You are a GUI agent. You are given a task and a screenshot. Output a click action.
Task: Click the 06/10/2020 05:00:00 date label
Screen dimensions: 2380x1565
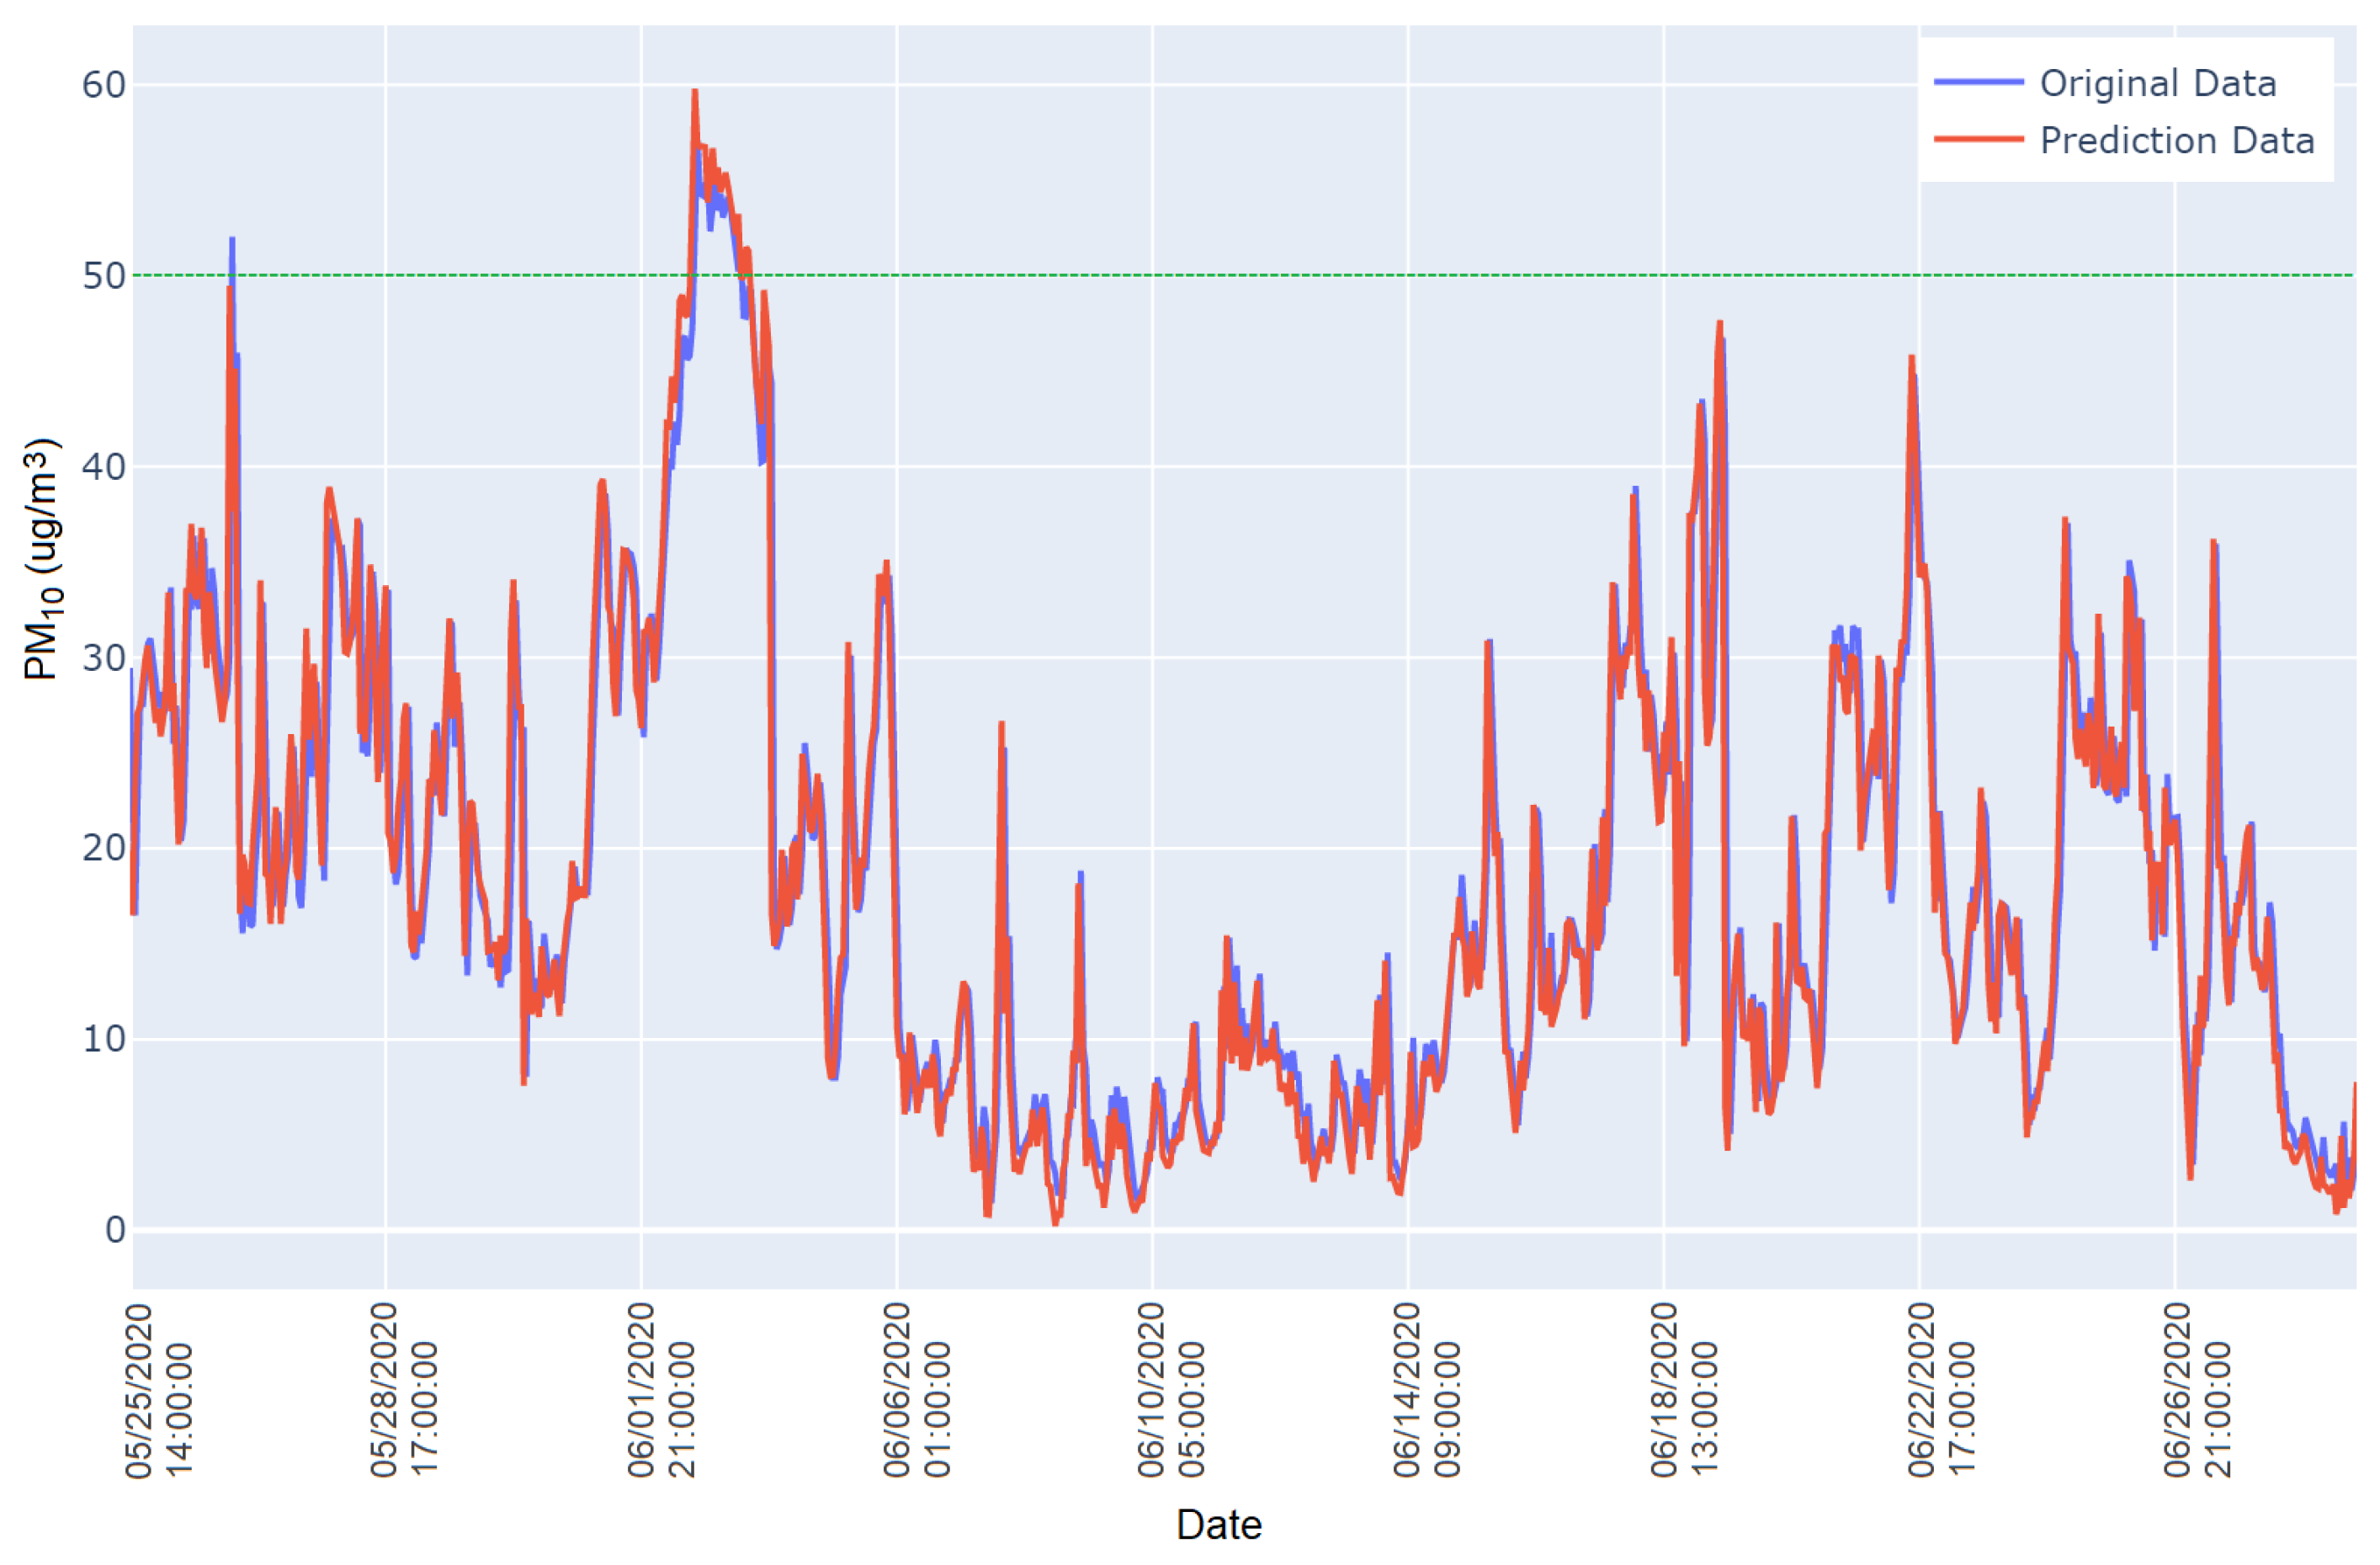(1171, 1391)
